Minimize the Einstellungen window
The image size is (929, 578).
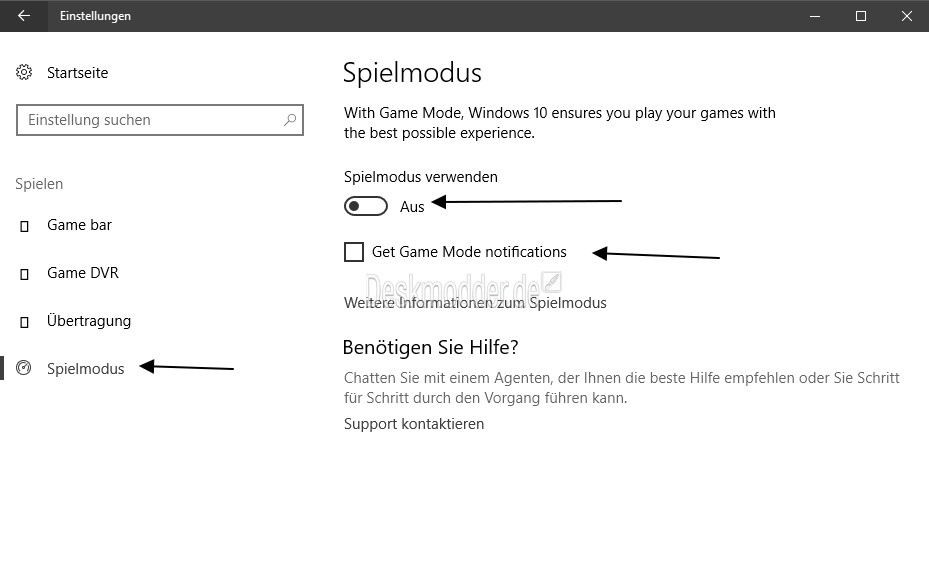pyautogui.click(x=815, y=16)
